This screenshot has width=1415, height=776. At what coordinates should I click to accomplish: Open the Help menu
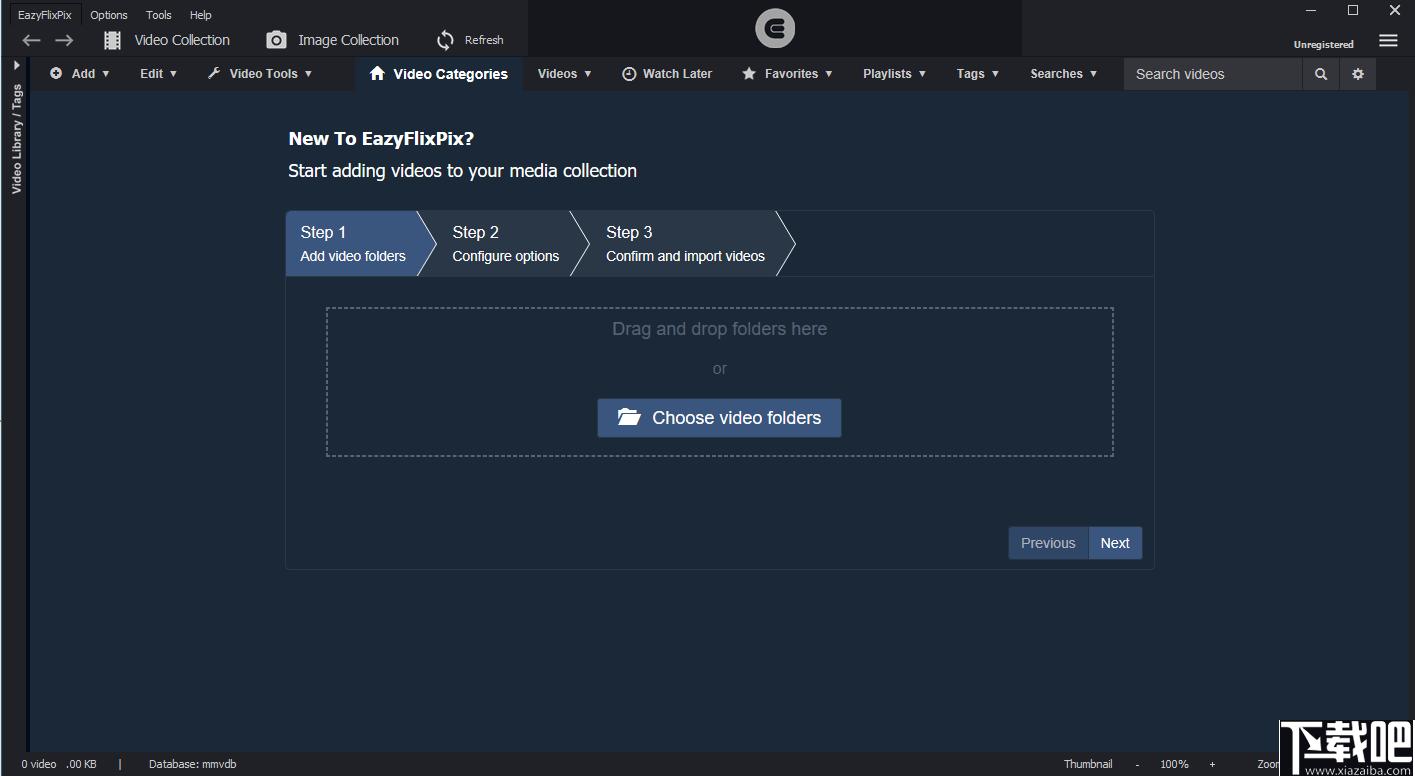click(x=201, y=15)
